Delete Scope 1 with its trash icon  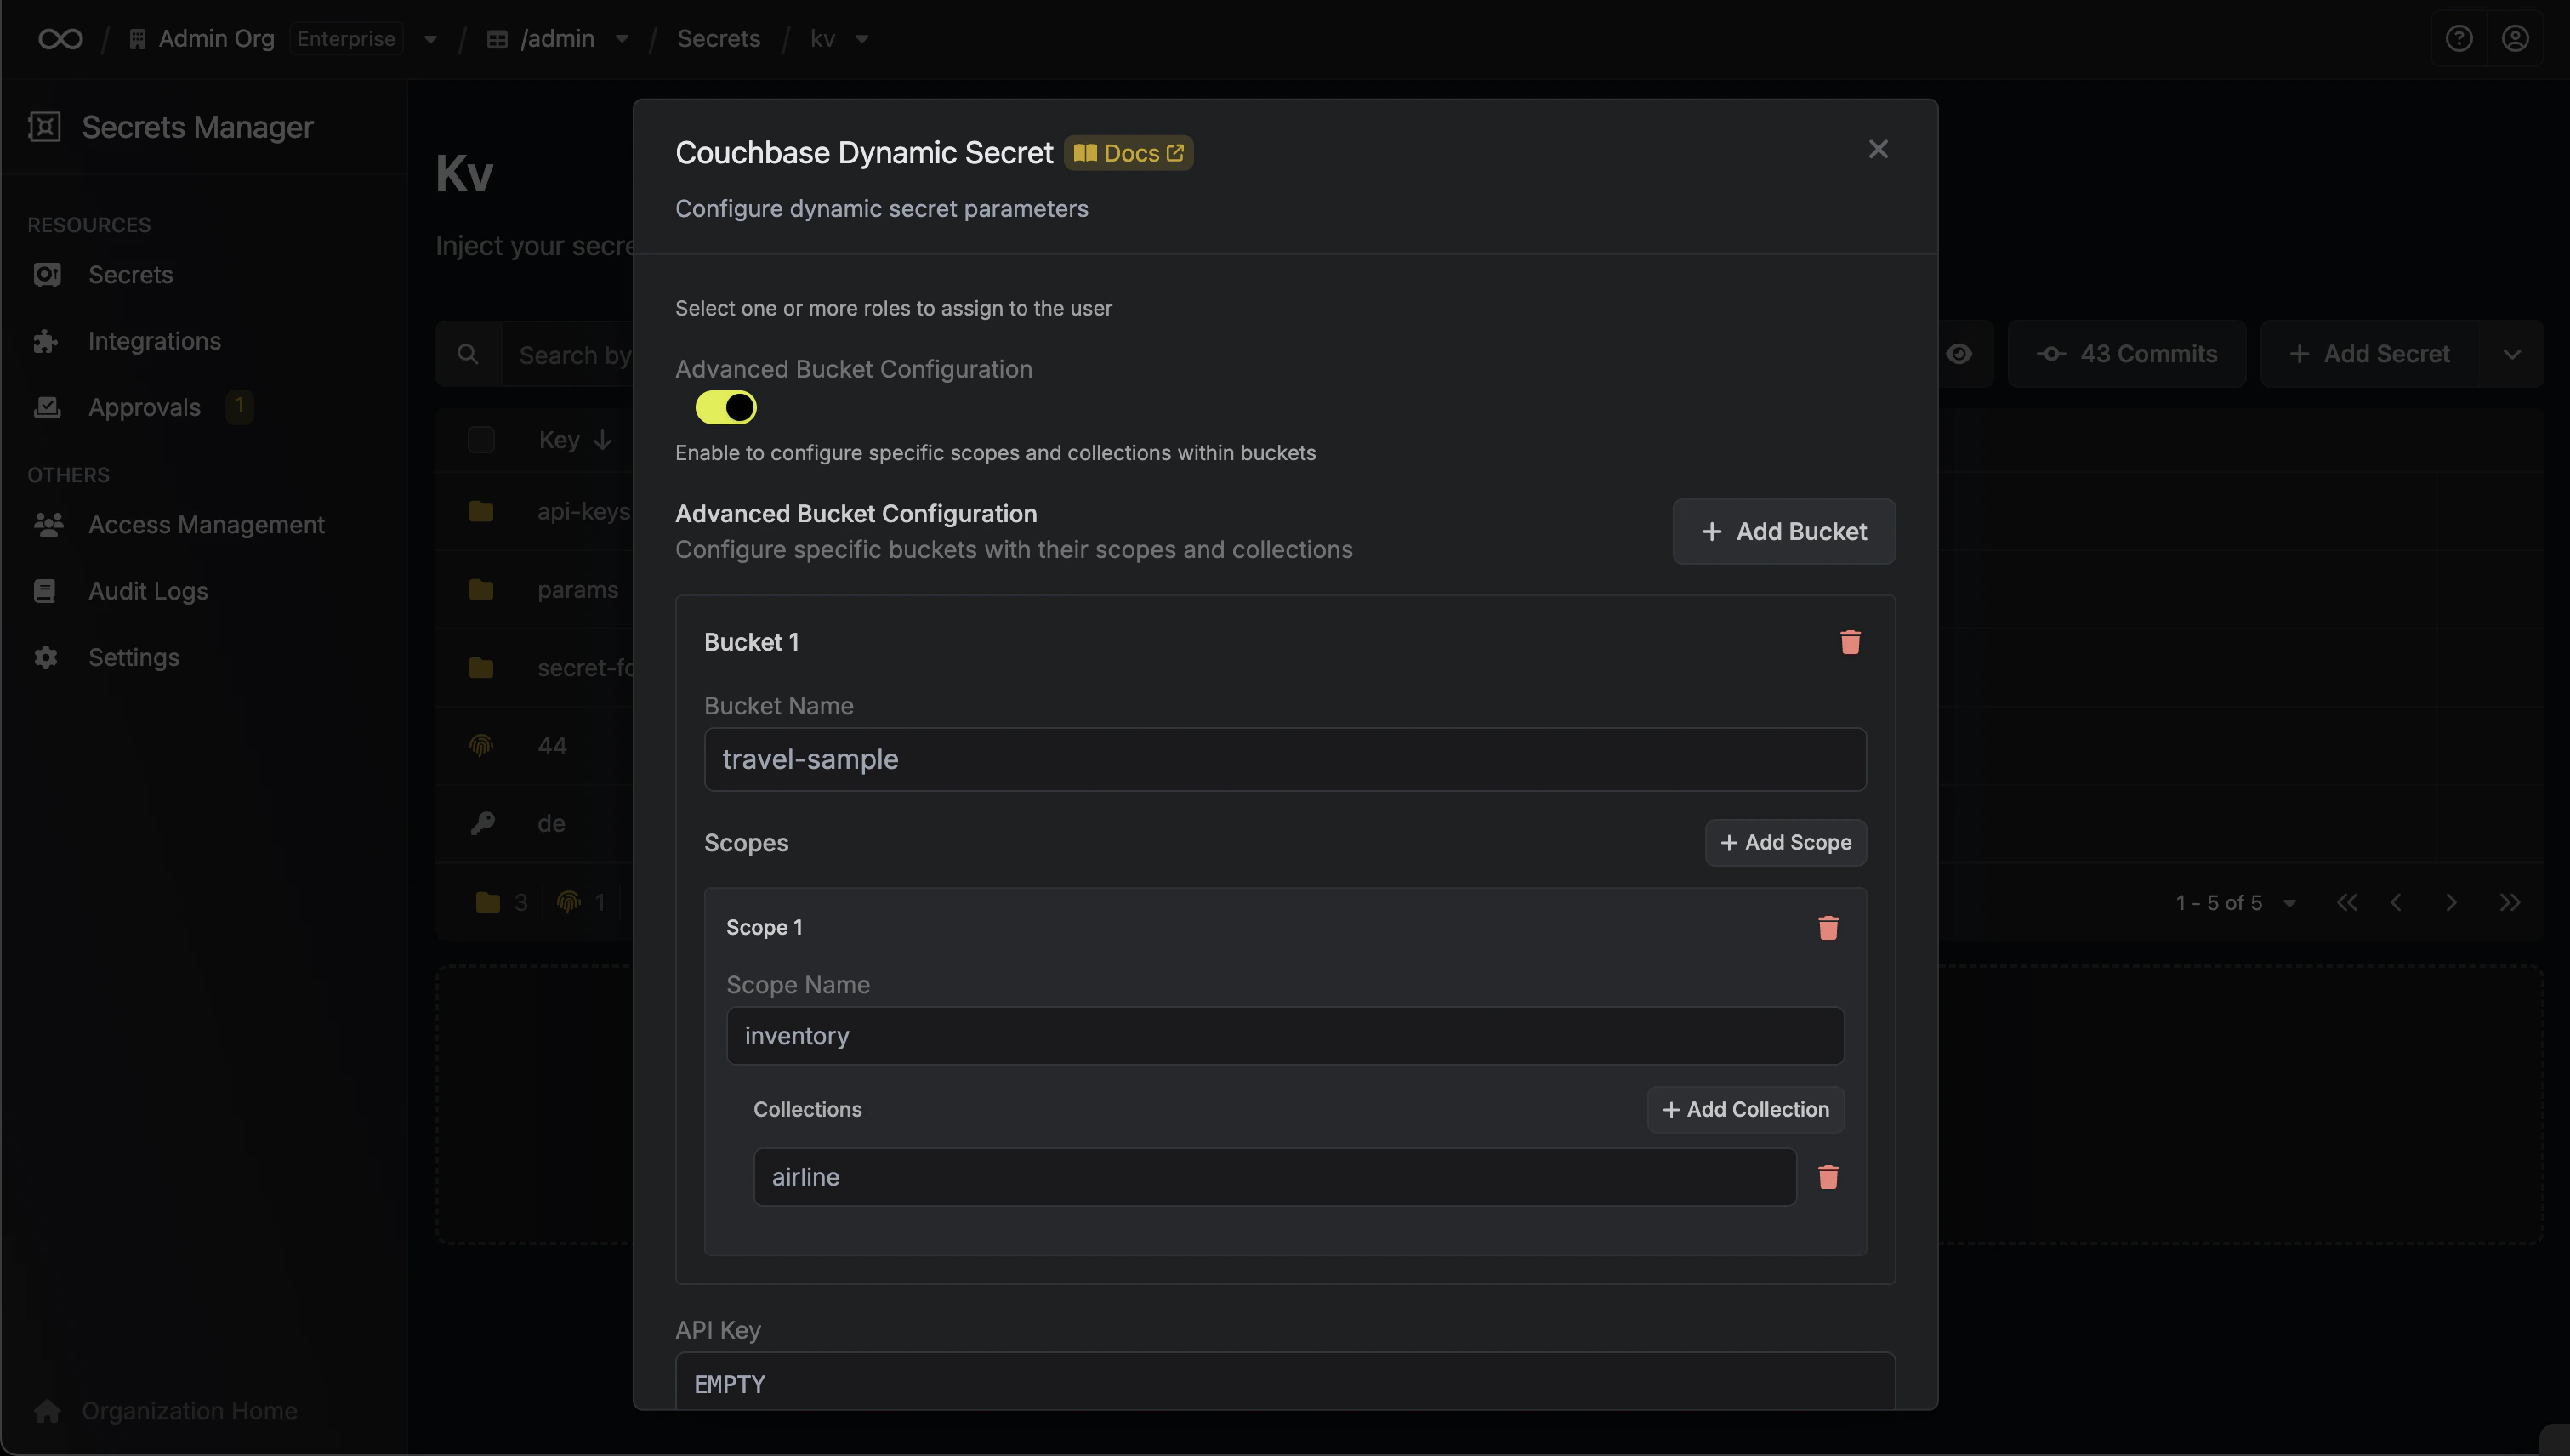click(1828, 928)
